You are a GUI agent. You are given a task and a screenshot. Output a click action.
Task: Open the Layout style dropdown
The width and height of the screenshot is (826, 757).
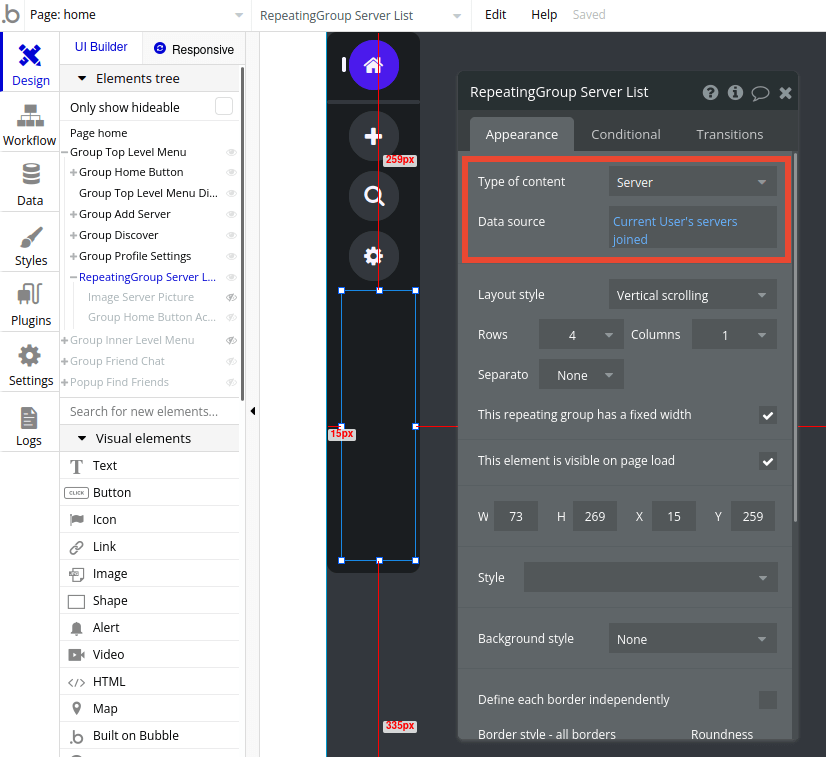coord(692,294)
